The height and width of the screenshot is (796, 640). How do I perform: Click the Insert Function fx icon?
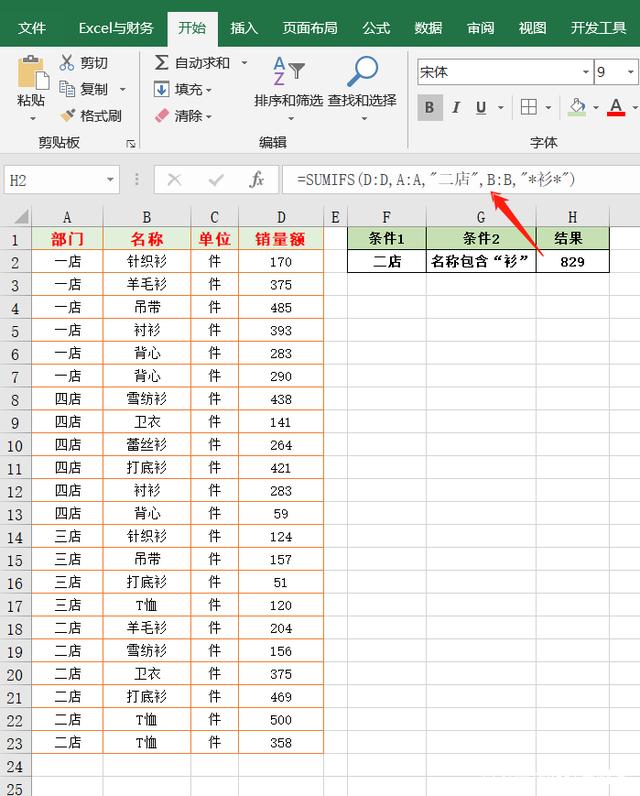click(257, 180)
